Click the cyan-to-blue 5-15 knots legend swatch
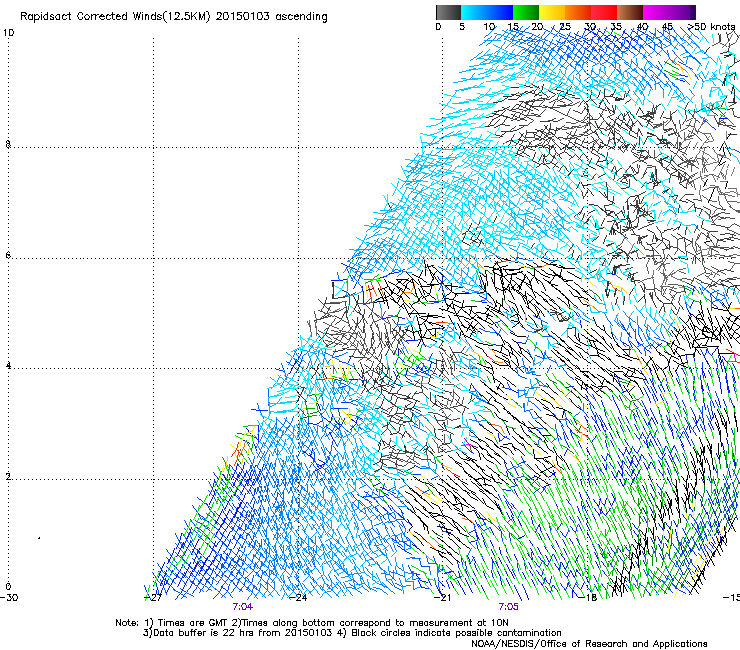The image size is (740, 650). (487, 12)
